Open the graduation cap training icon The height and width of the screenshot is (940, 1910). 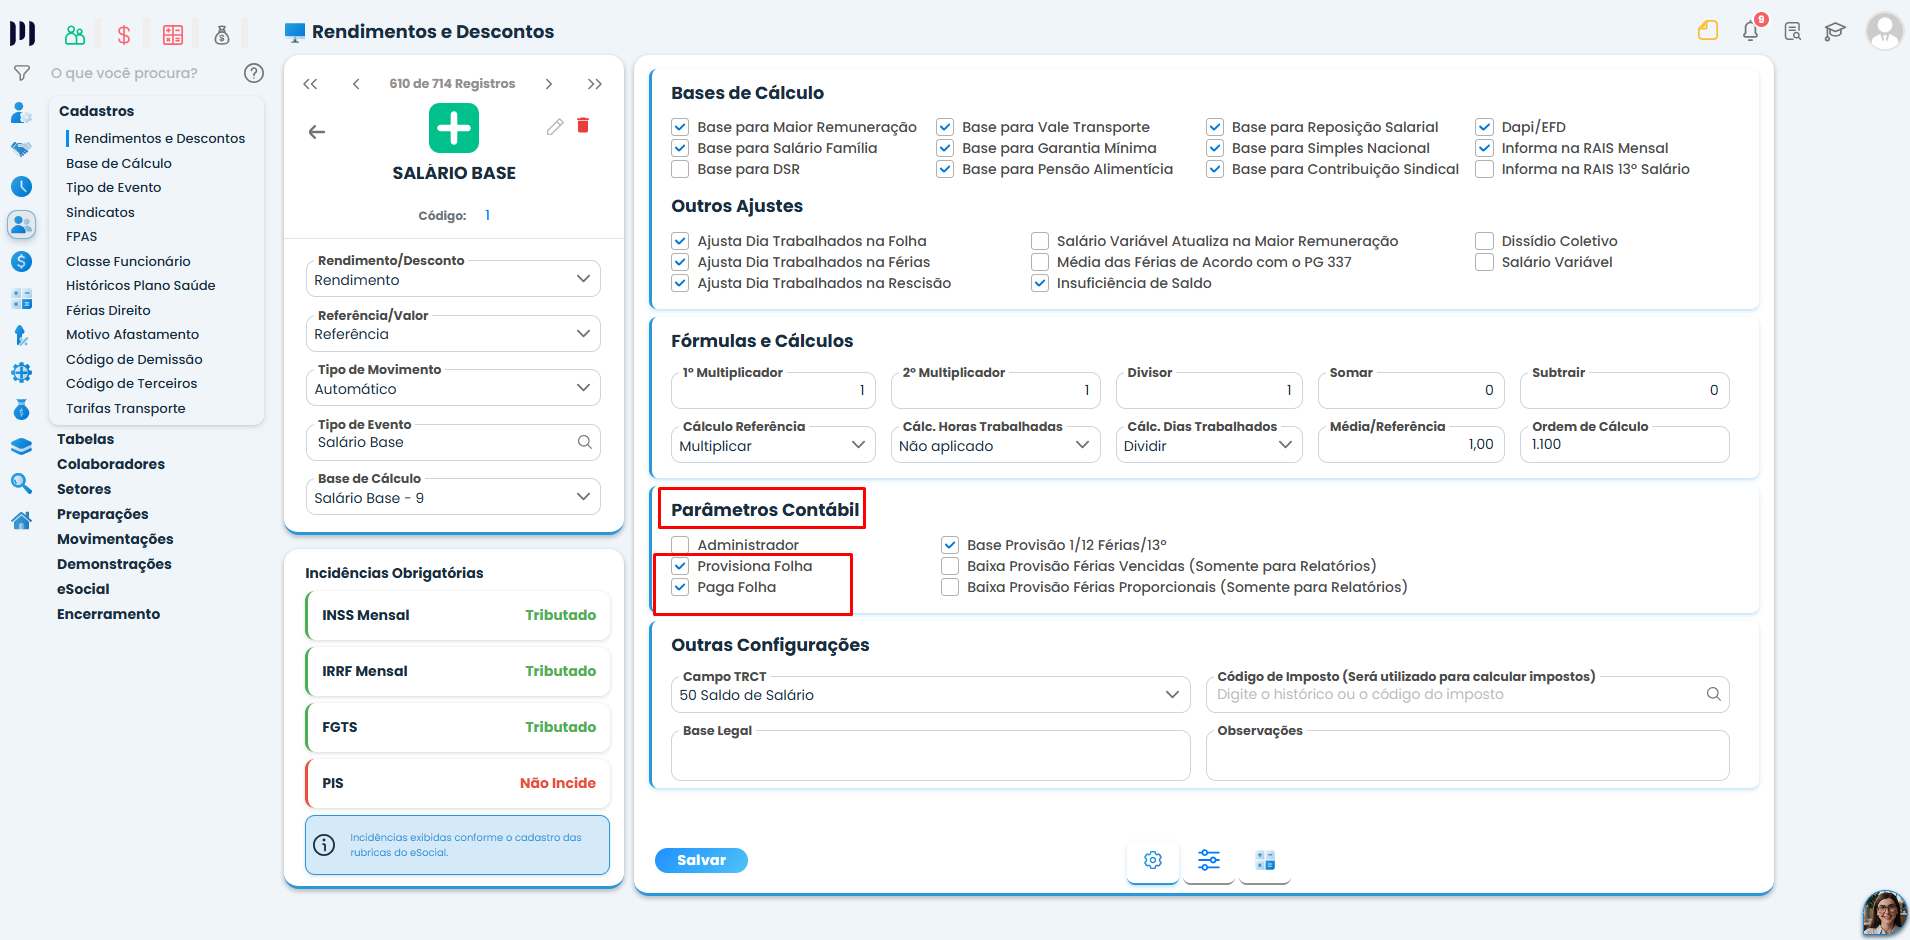pyautogui.click(x=1834, y=32)
